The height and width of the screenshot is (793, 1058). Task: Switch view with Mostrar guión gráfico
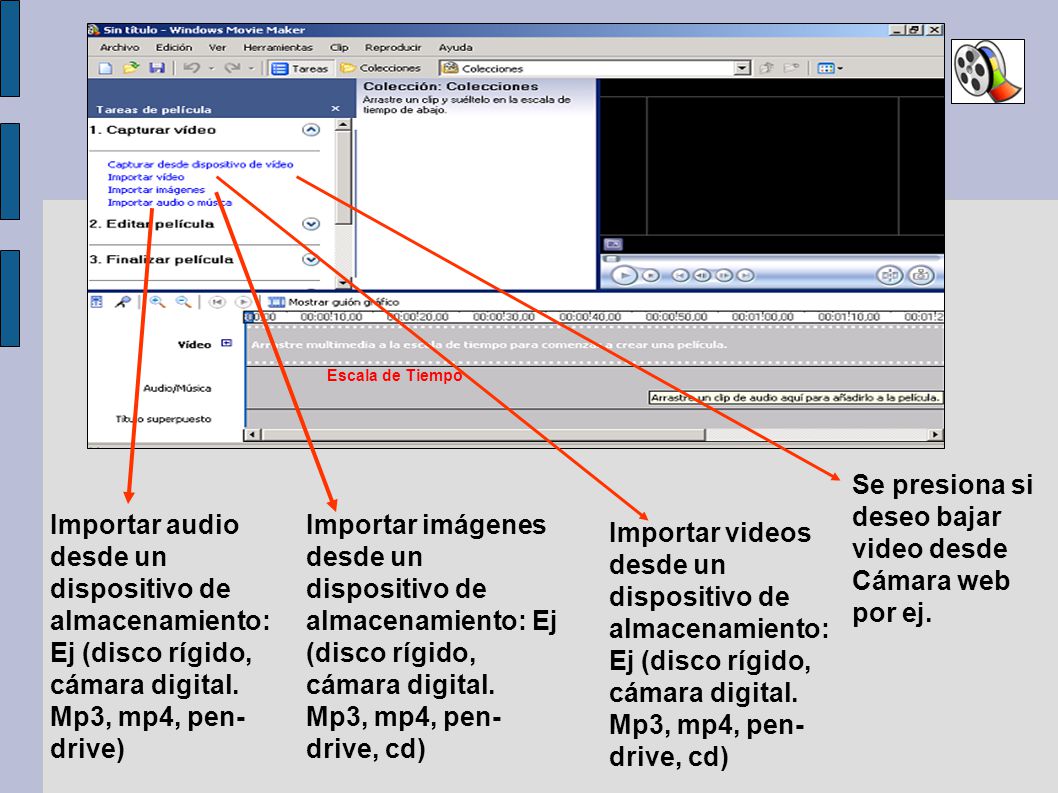coord(333,302)
